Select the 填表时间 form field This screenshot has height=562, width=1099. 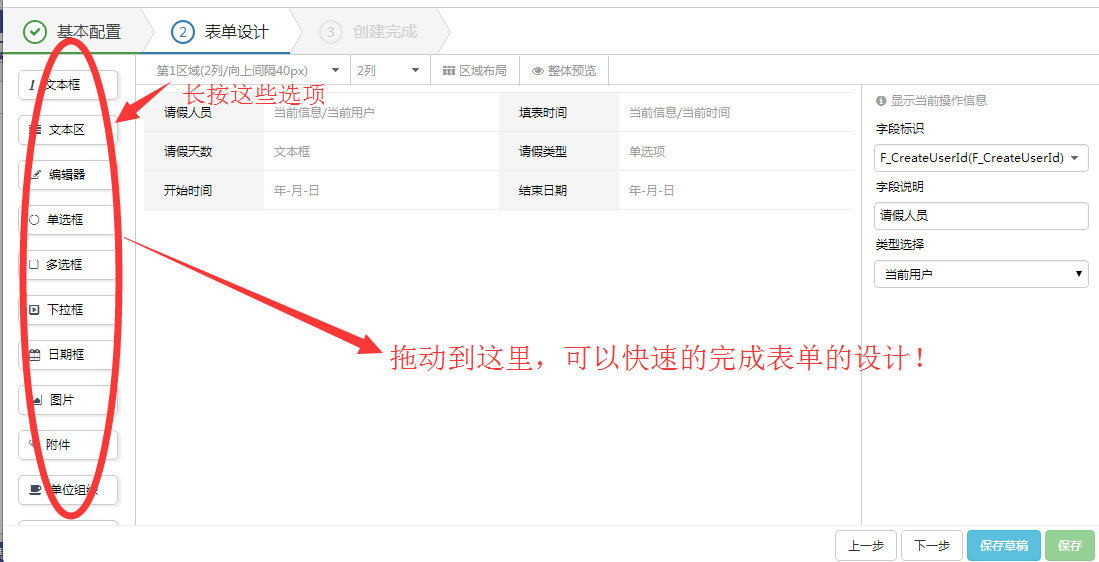[676, 112]
